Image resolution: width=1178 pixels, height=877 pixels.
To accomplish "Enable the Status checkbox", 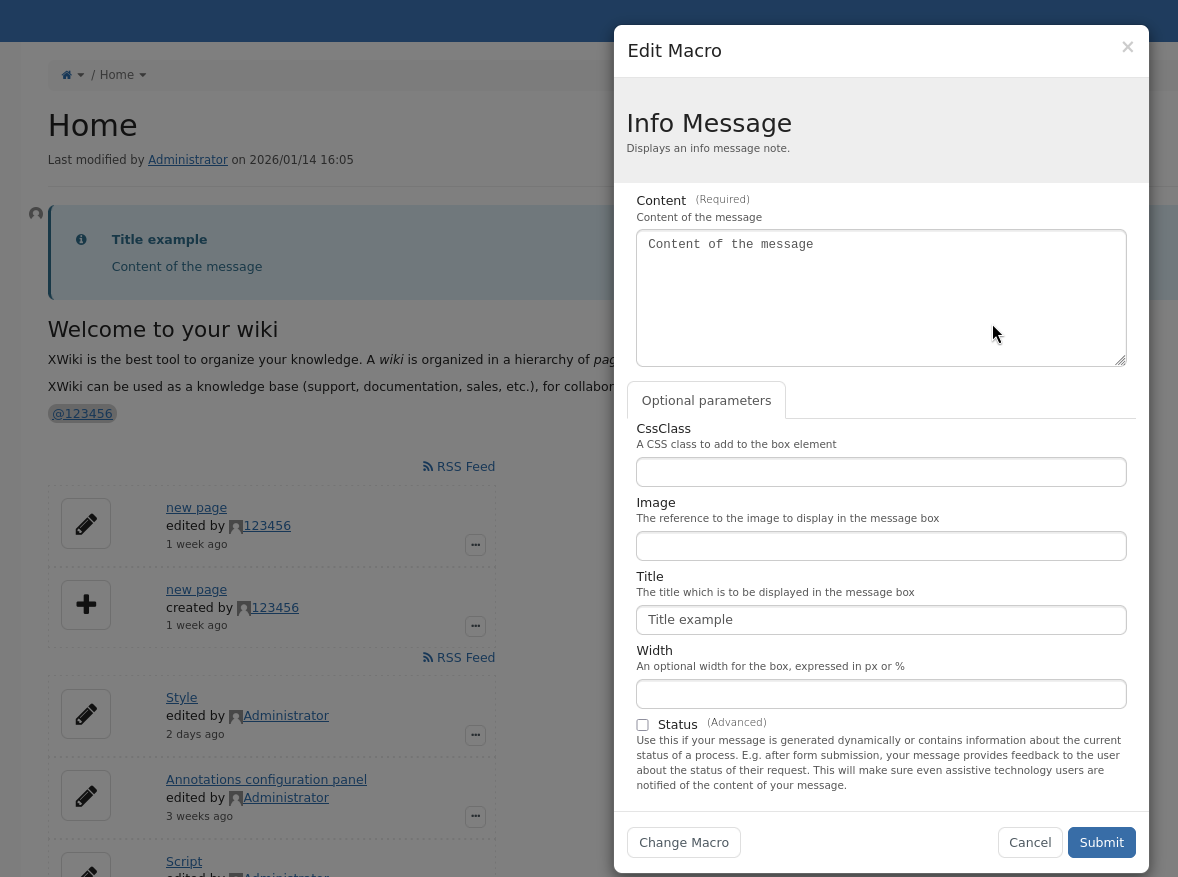I will pyautogui.click(x=642, y=725).
